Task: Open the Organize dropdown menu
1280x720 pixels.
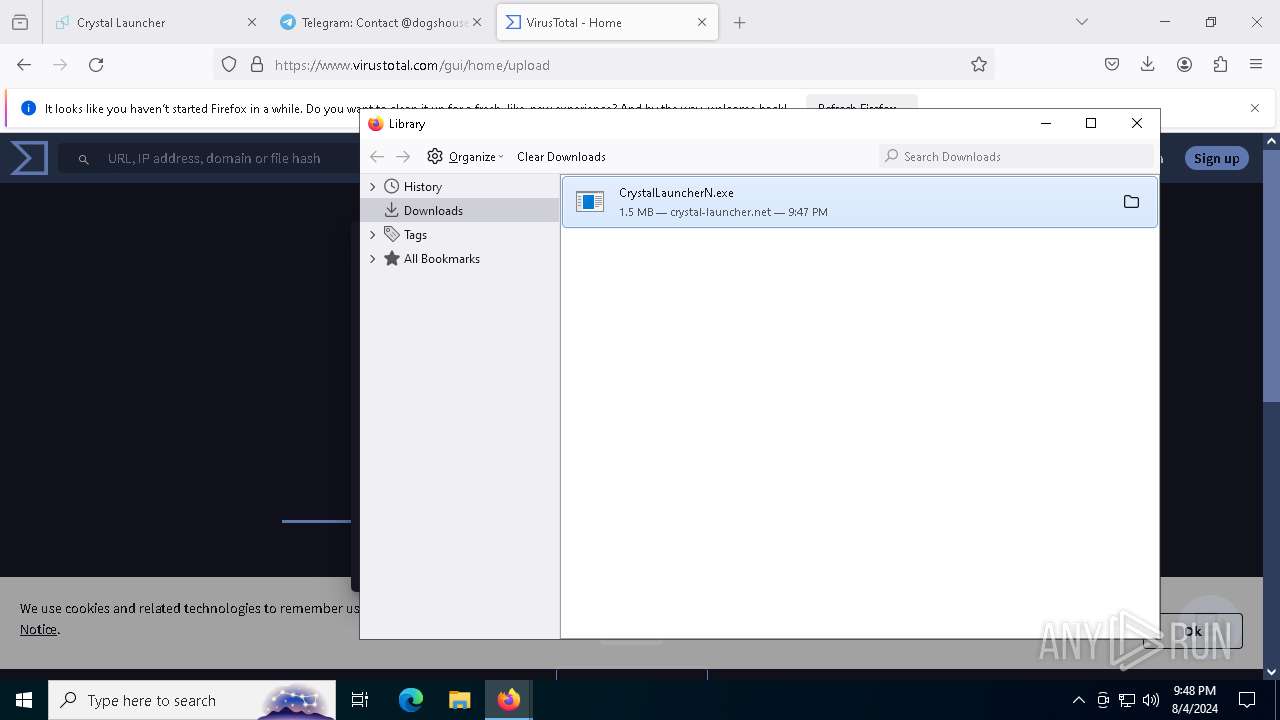Action: [465, 157]
